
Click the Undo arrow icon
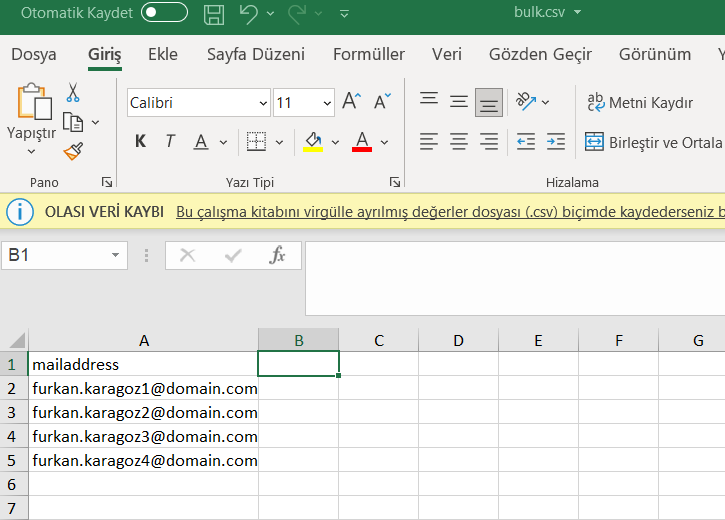(249, 13)
